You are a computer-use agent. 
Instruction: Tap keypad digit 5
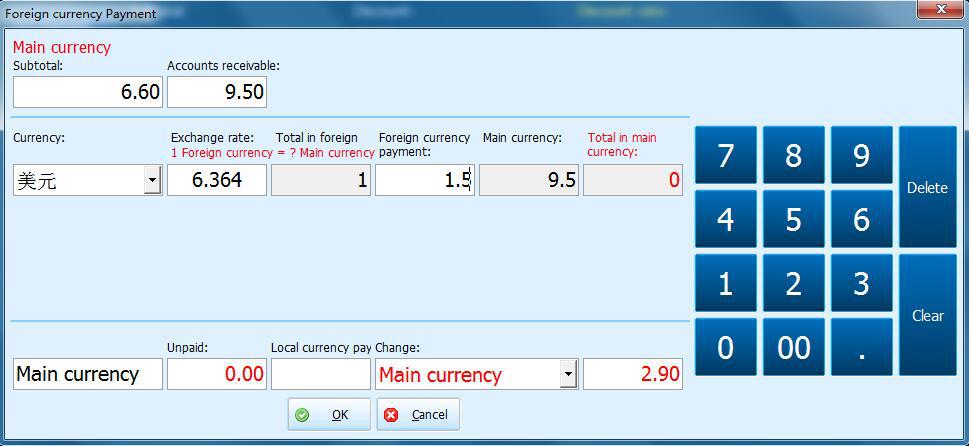[793, 219]
